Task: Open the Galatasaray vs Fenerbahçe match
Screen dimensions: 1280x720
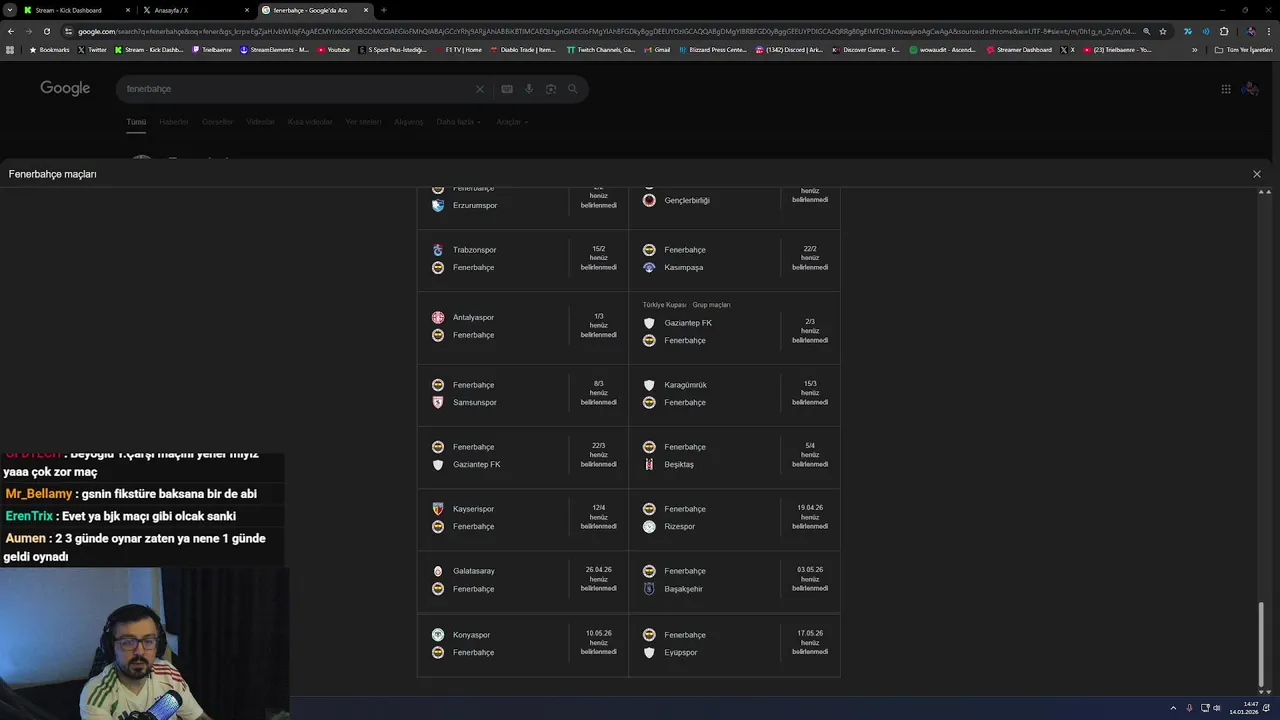Action: pos(523,580)
